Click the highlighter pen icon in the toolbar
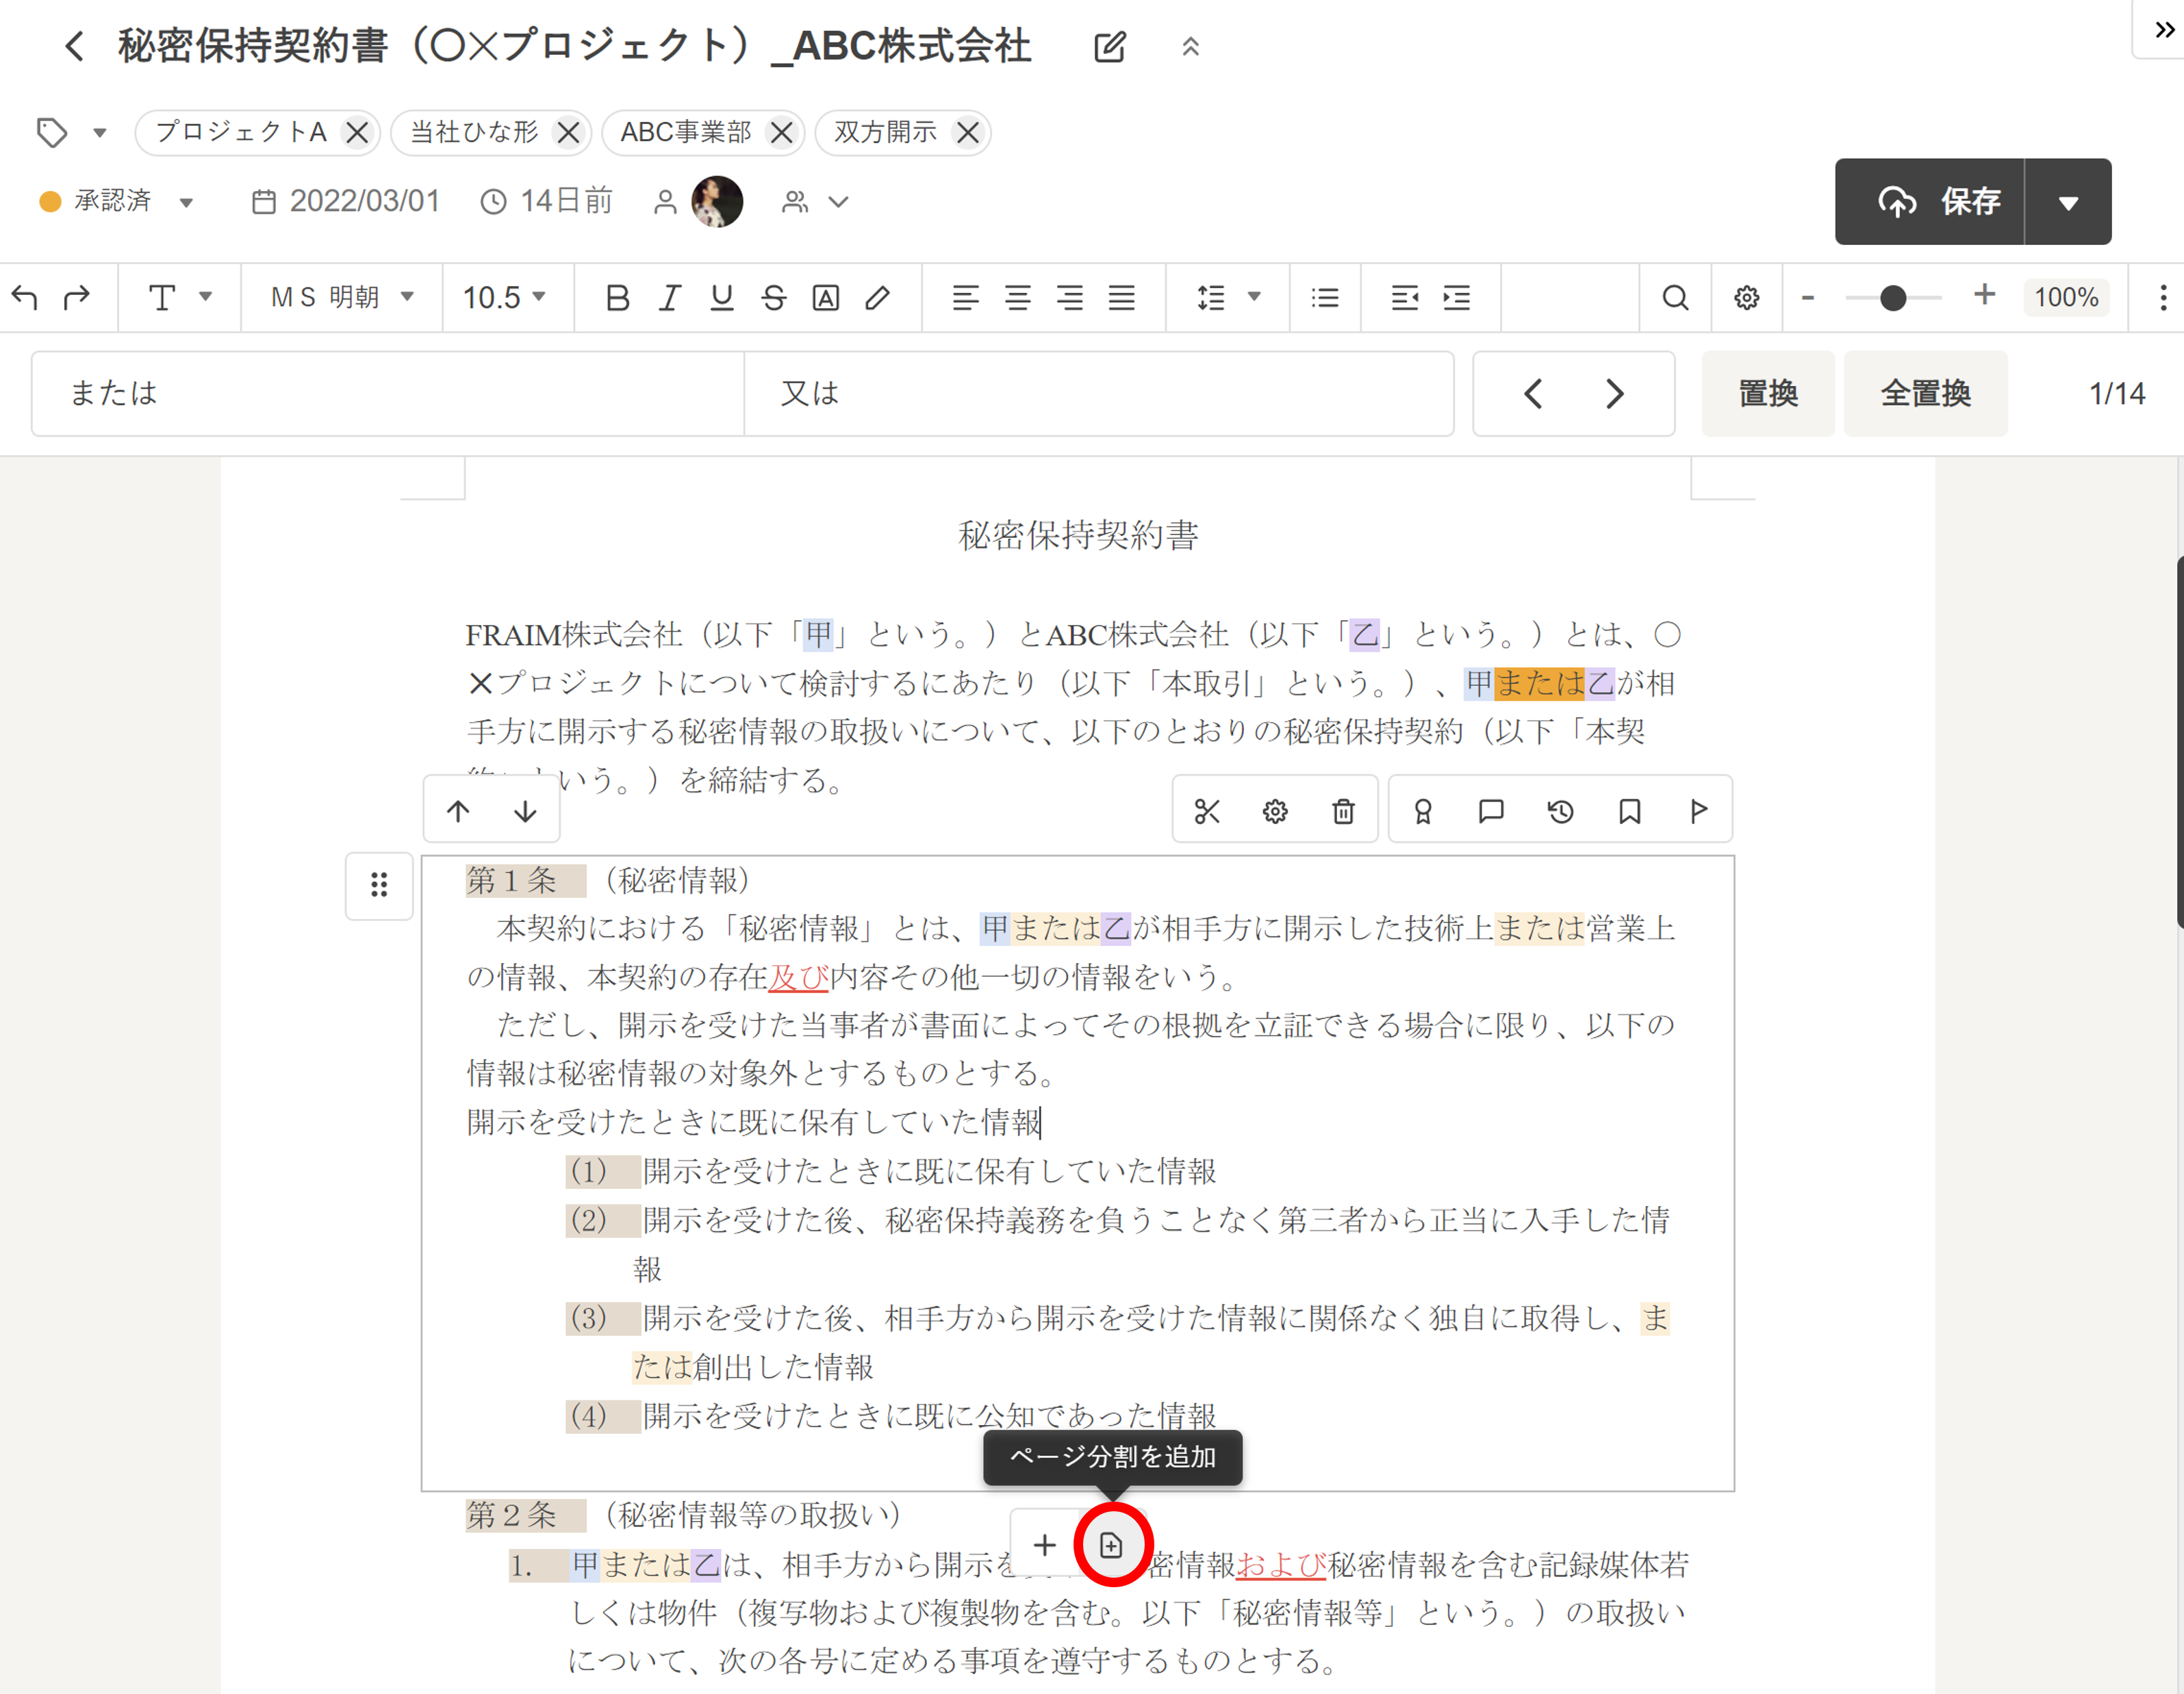2184x1694 pixels. pyautogui.click(x=877, y=298)
